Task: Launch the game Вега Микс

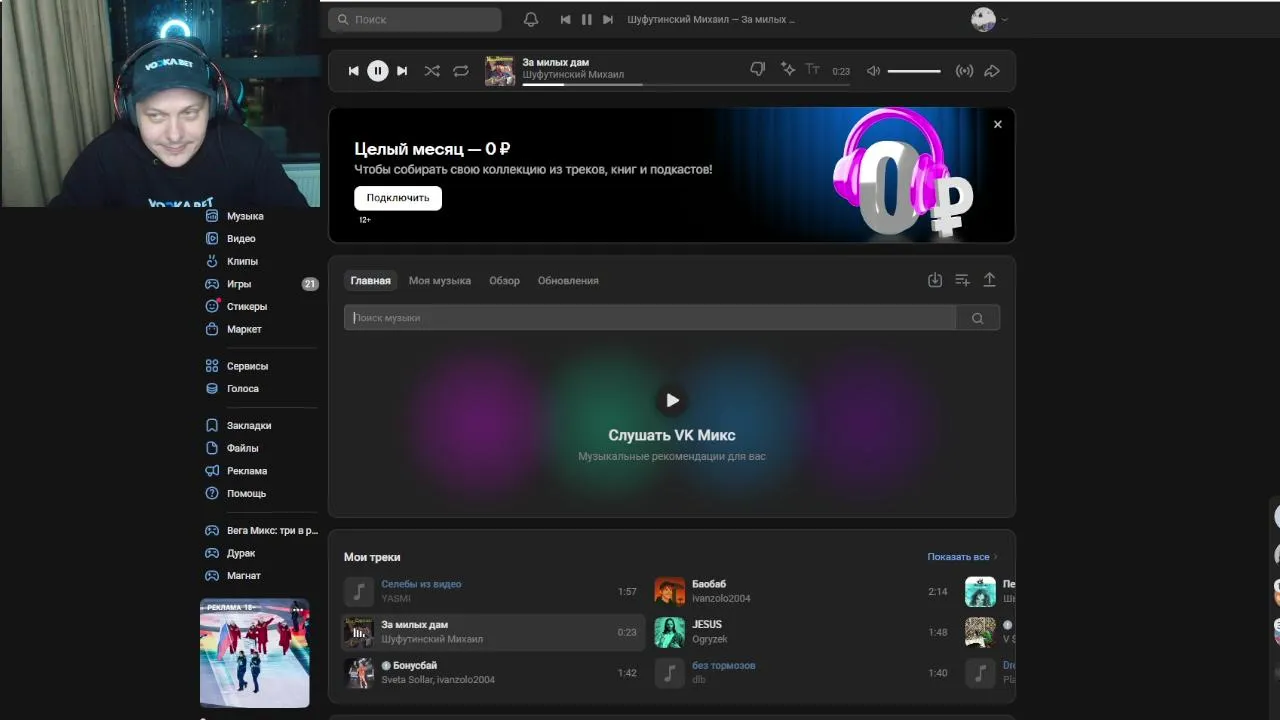Action: 262,531
